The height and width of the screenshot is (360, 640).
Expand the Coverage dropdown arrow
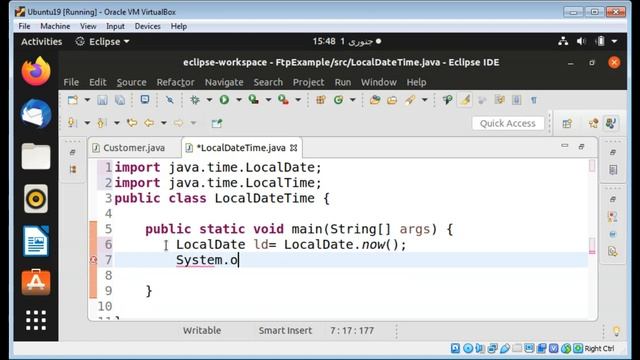268,100
